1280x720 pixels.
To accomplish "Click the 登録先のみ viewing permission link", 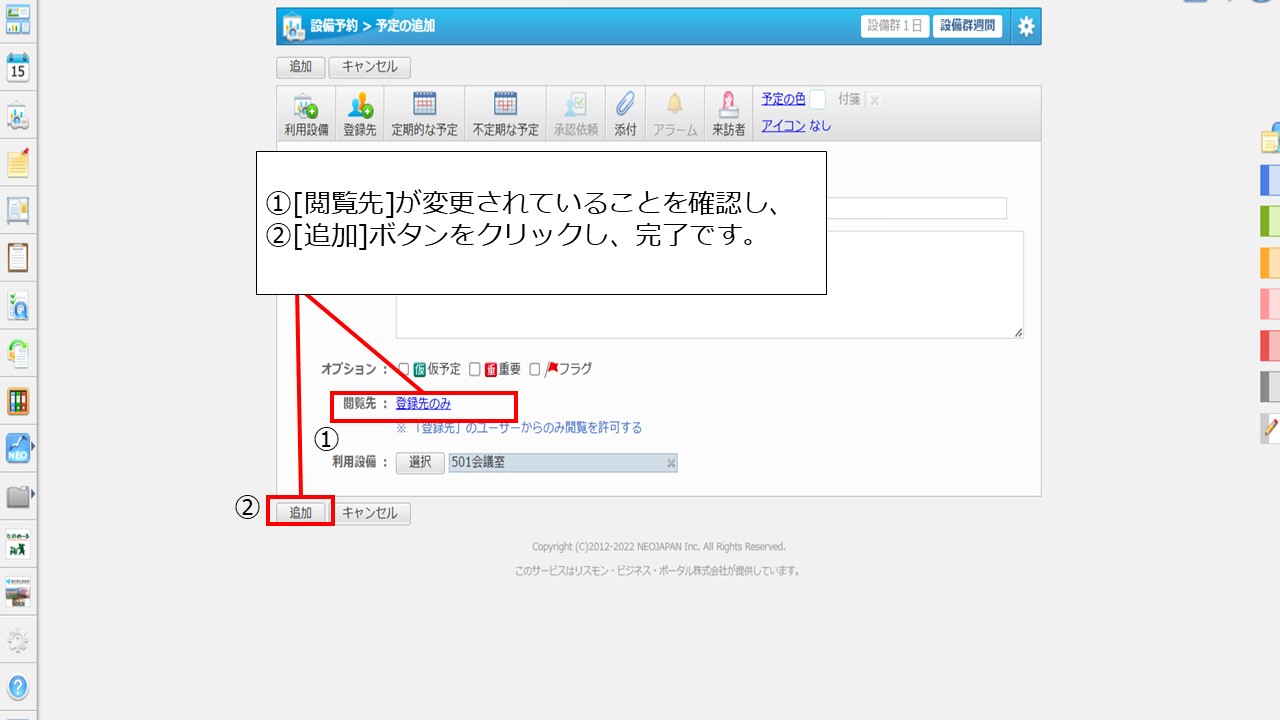I will [423, 404].
